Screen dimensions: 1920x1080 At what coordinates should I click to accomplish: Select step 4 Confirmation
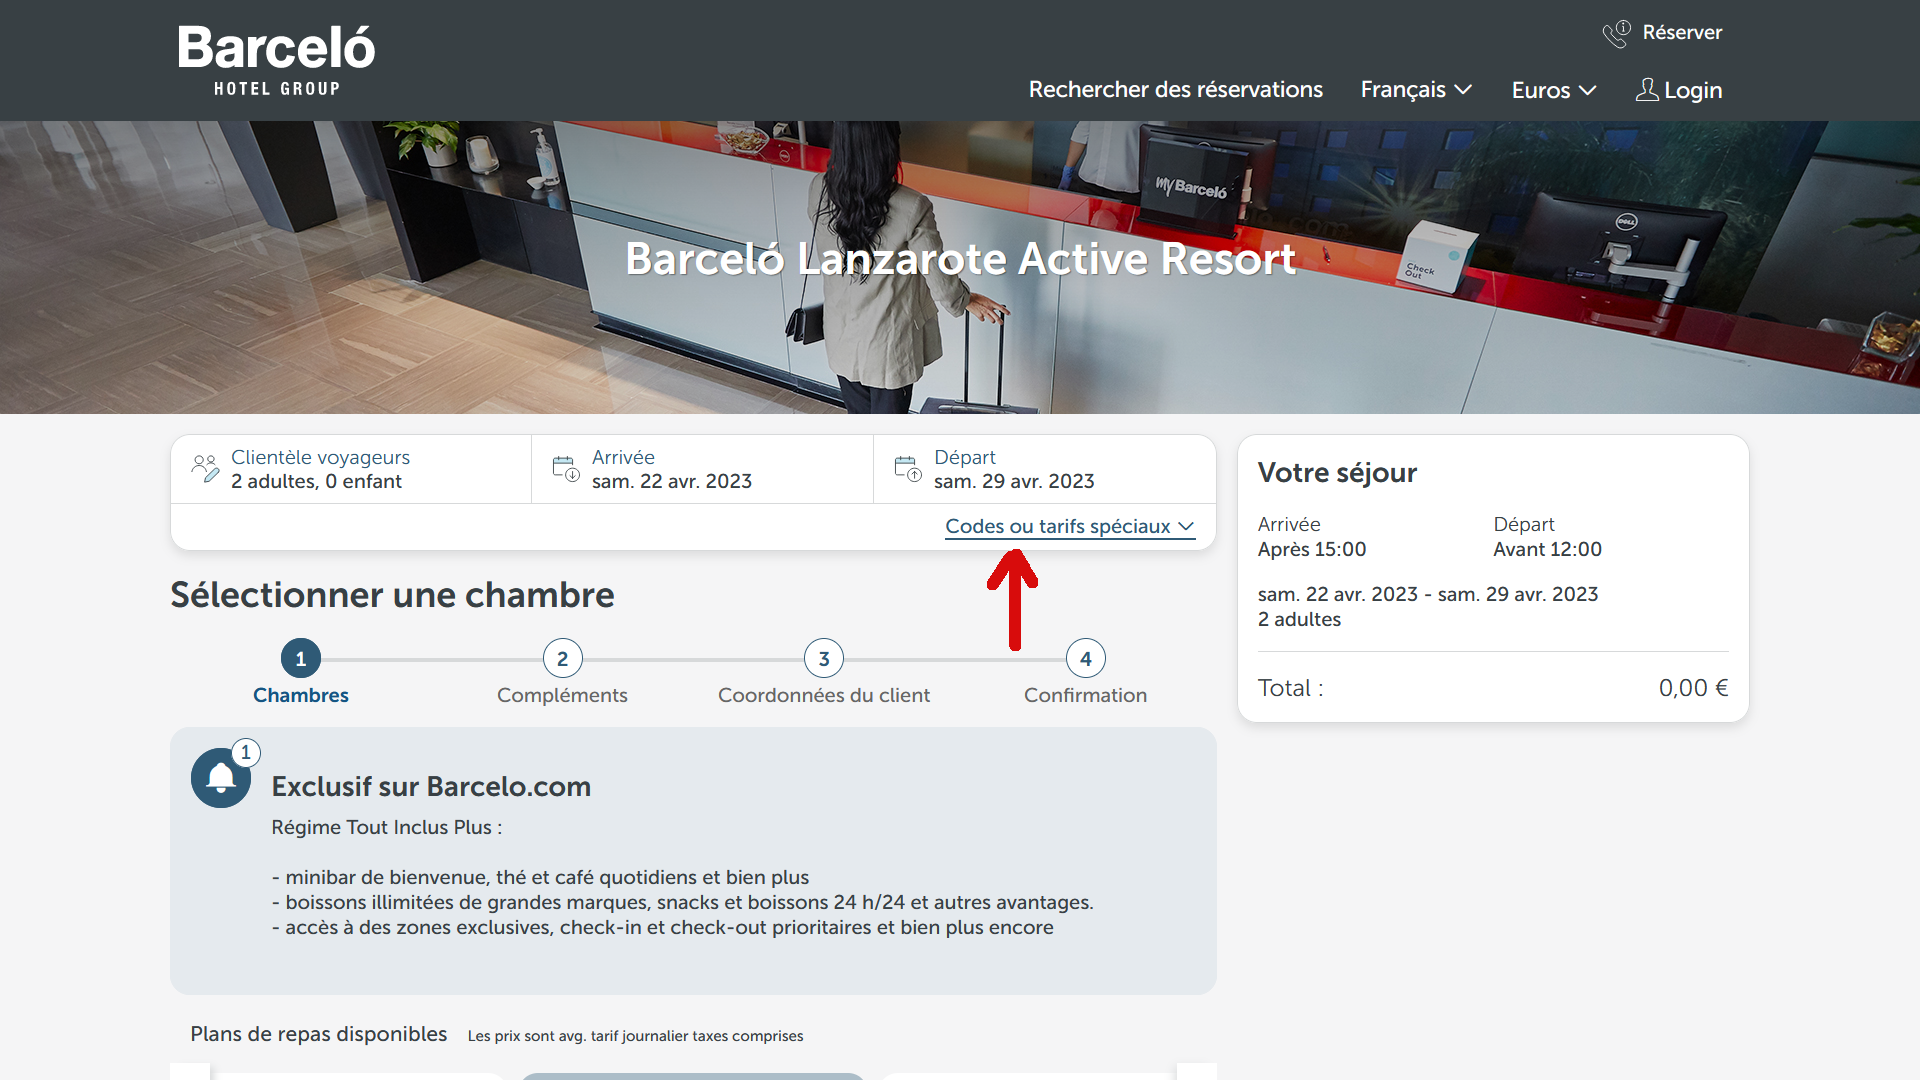click(1085, 673)
